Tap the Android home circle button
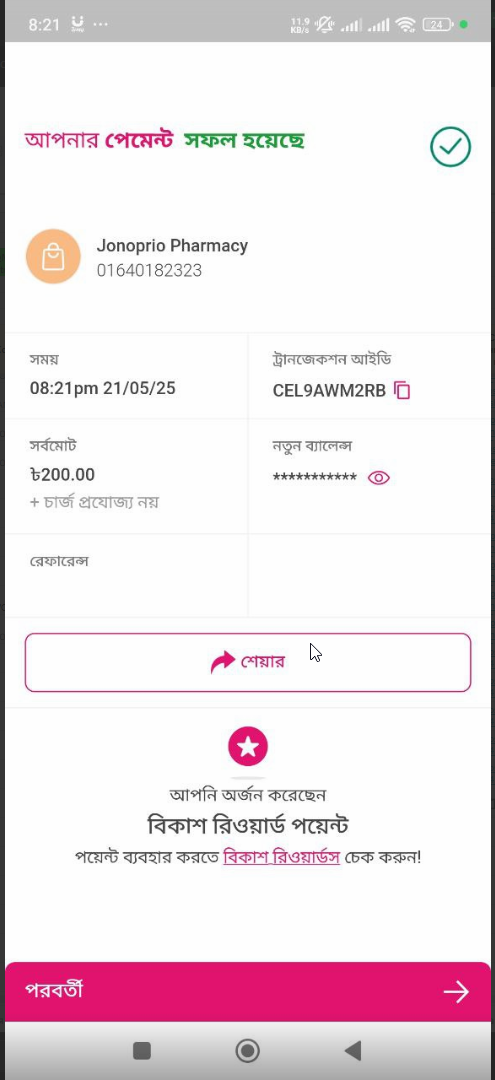This screenshot has height=1080, width=495. (x=247, y=1050)
